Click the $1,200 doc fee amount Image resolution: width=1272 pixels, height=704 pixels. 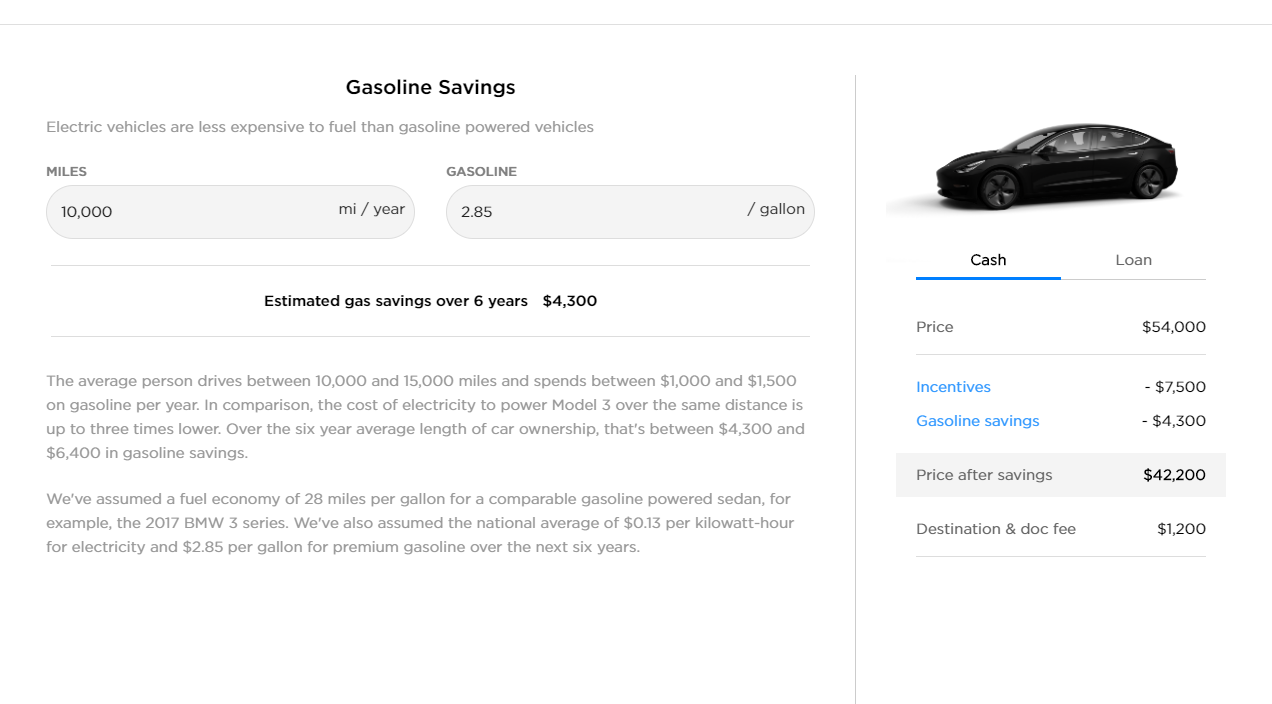pos(1181,529)
